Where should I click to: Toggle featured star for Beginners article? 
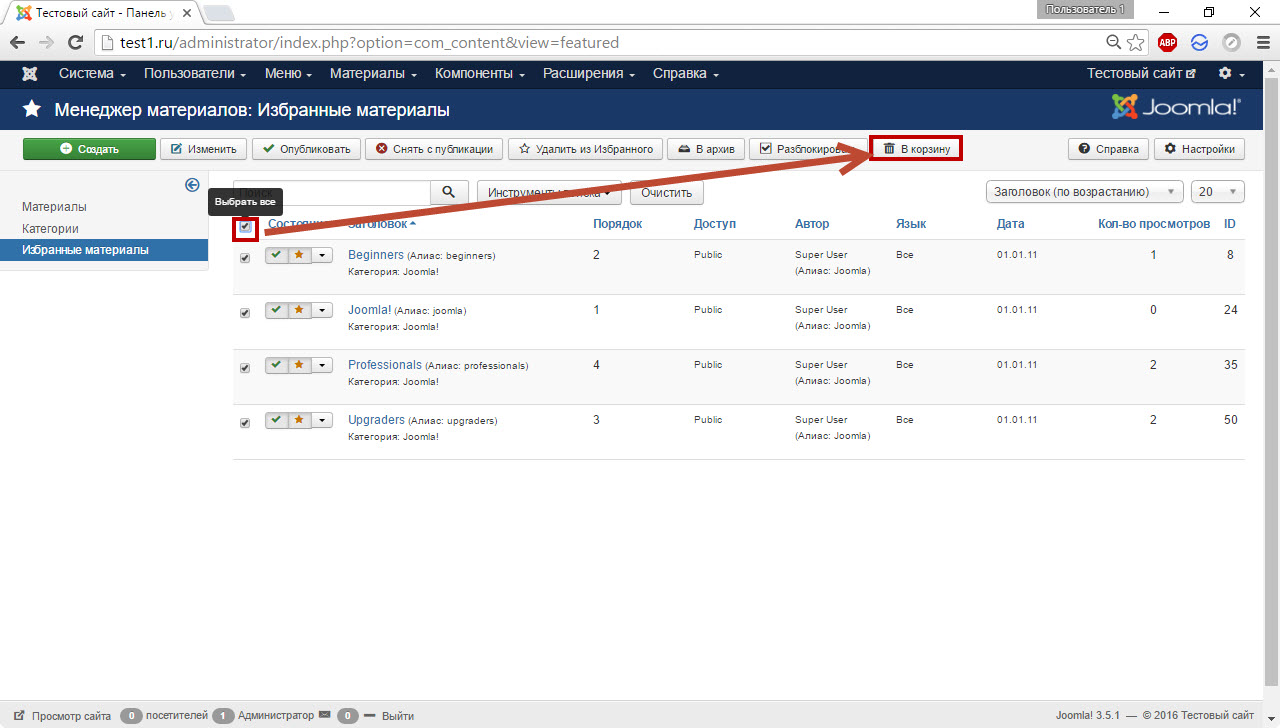(x=298, y=255)
